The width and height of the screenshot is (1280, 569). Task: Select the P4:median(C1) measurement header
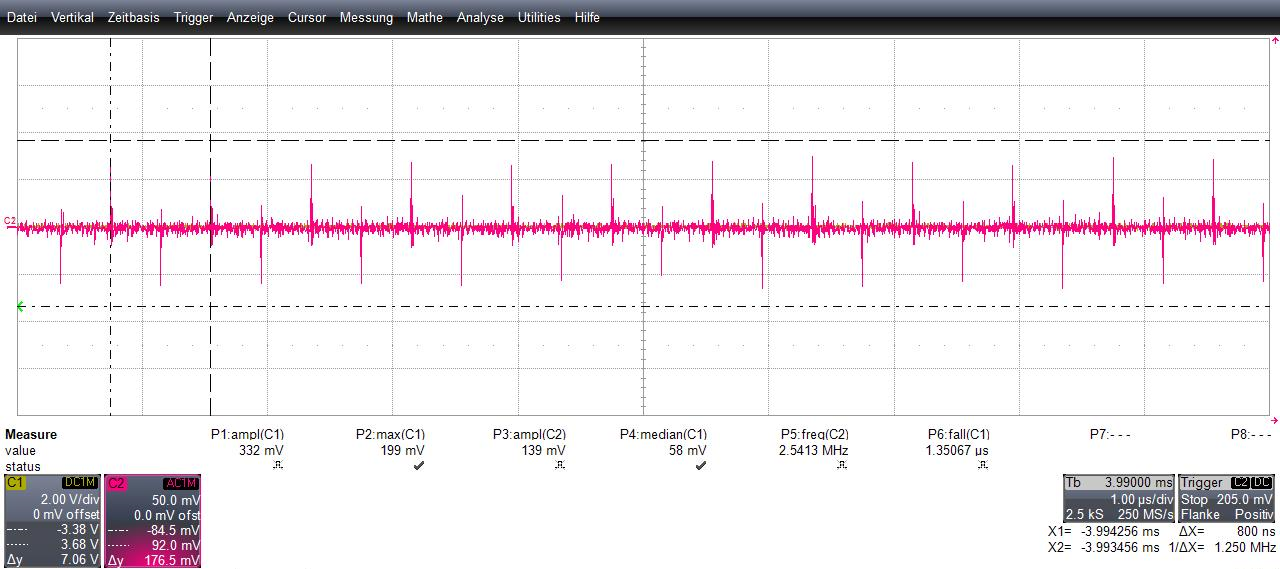[x=663, y=435]
